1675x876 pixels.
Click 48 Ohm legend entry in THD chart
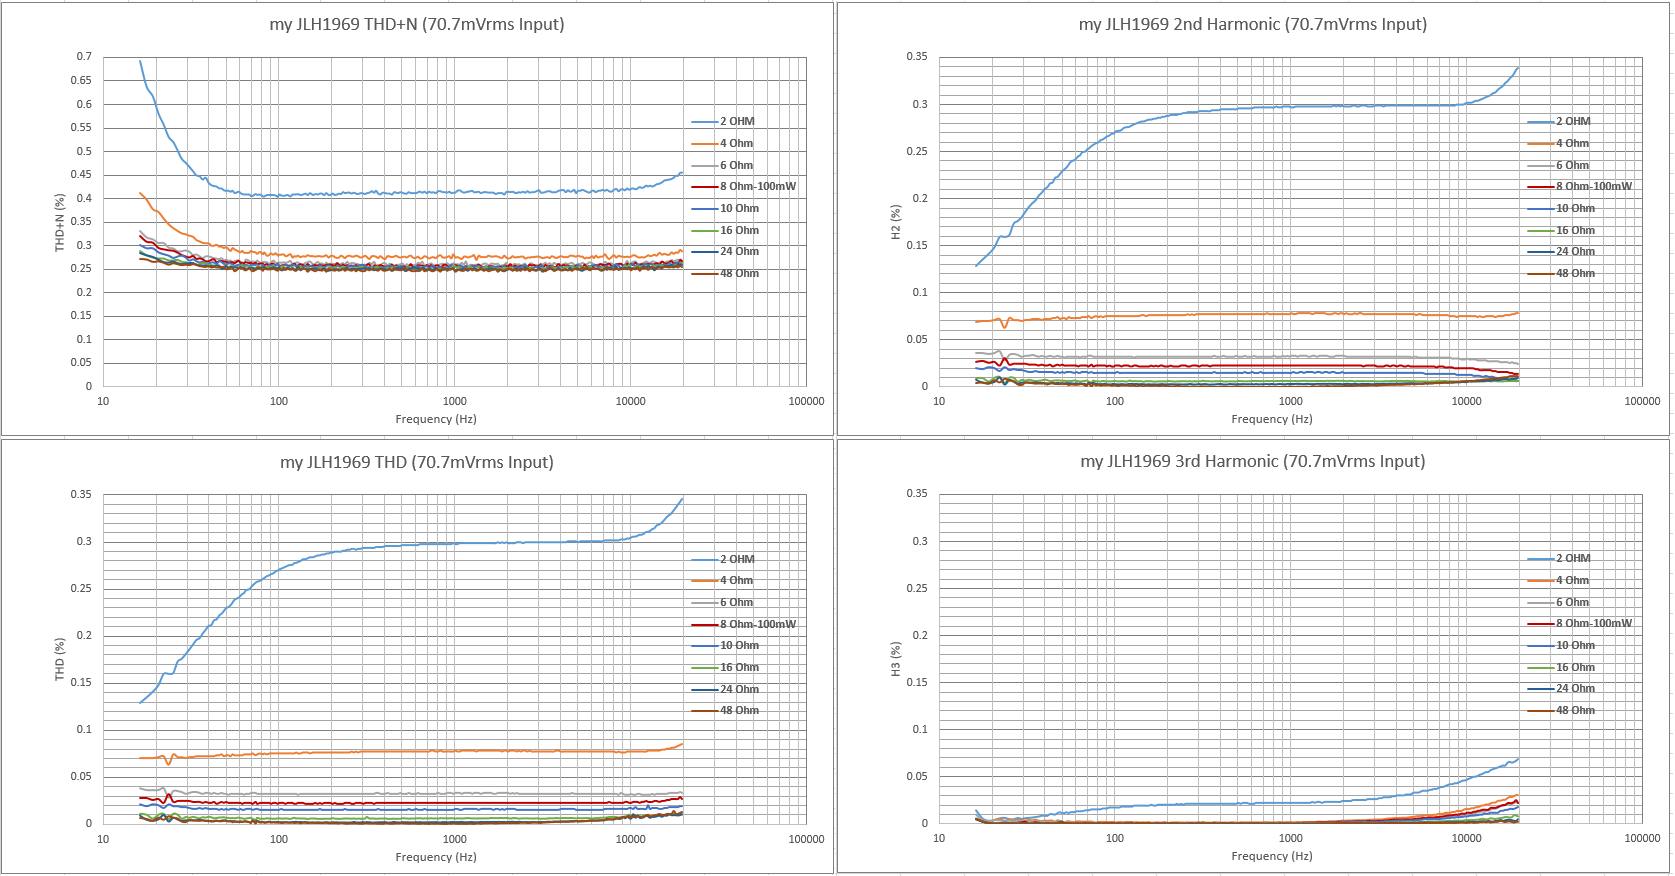point(726,710)
